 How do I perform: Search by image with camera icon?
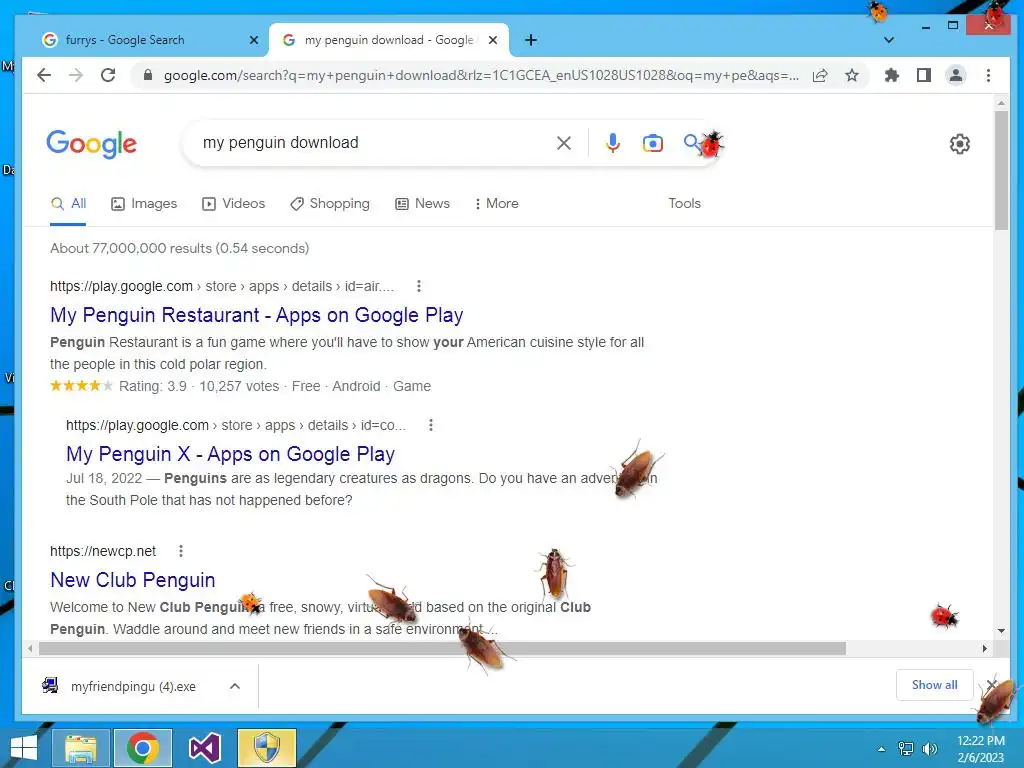tap(652, 143)
